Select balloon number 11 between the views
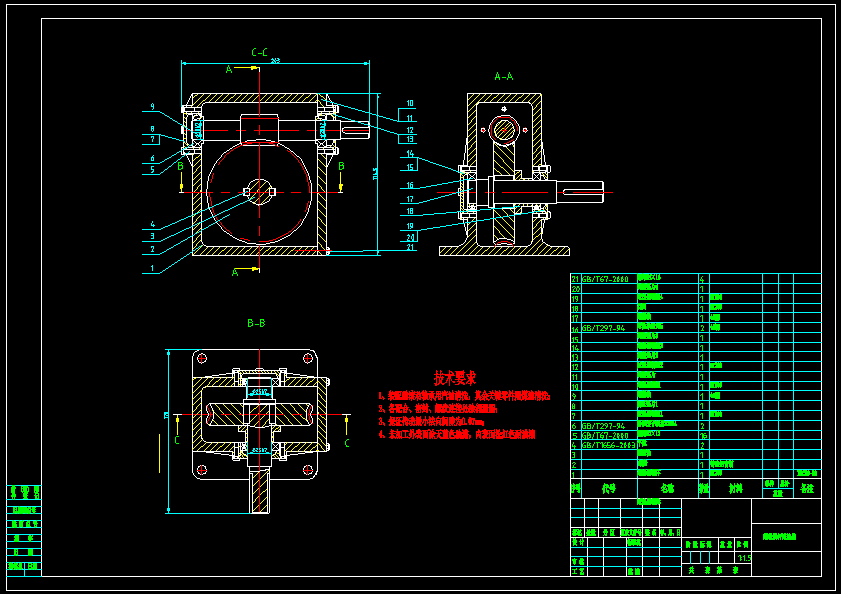This screenshot has width=841, height=594. click(410, 119)
